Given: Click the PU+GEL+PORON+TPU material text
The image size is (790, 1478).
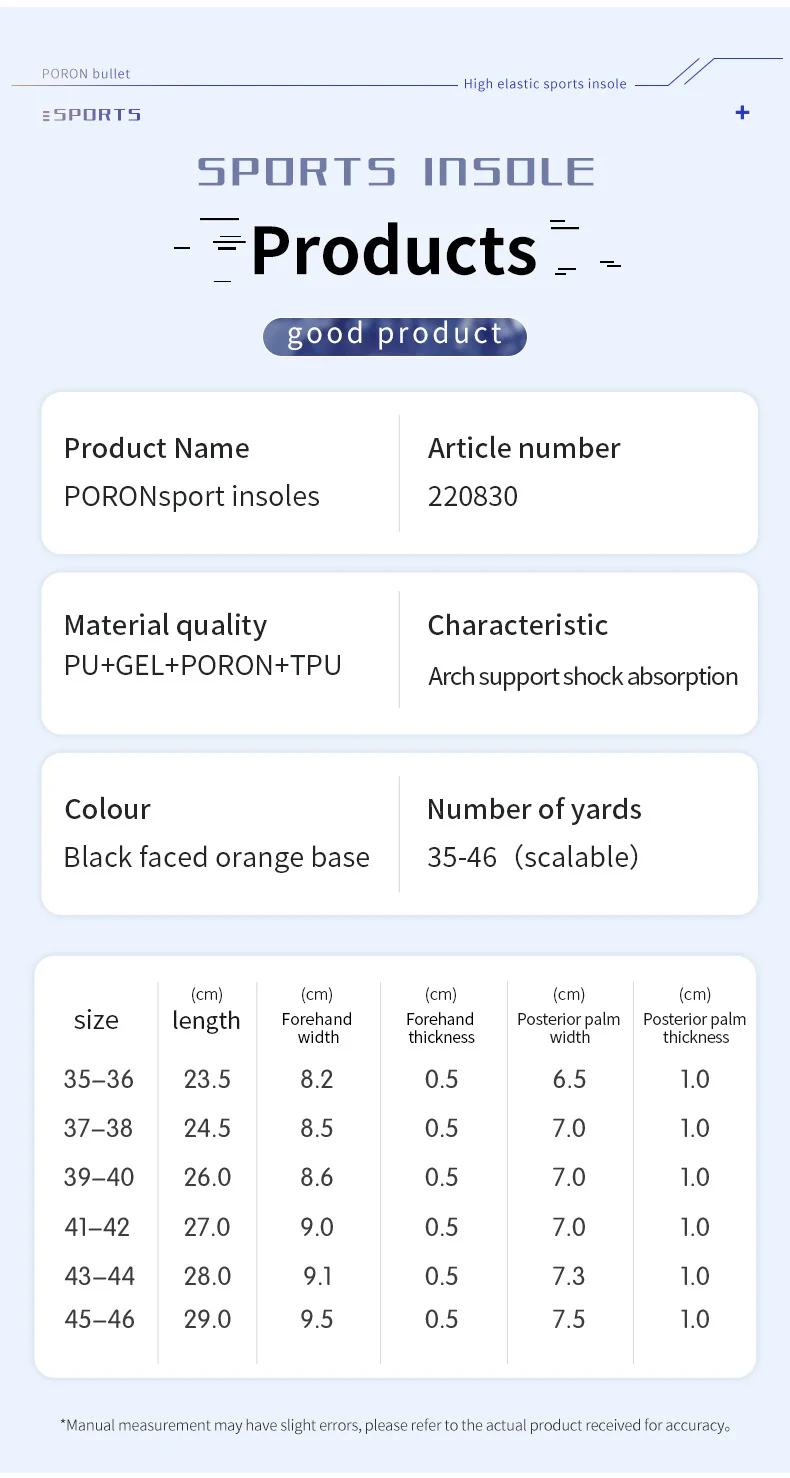Looking at the screenshot, I should 203,665.
